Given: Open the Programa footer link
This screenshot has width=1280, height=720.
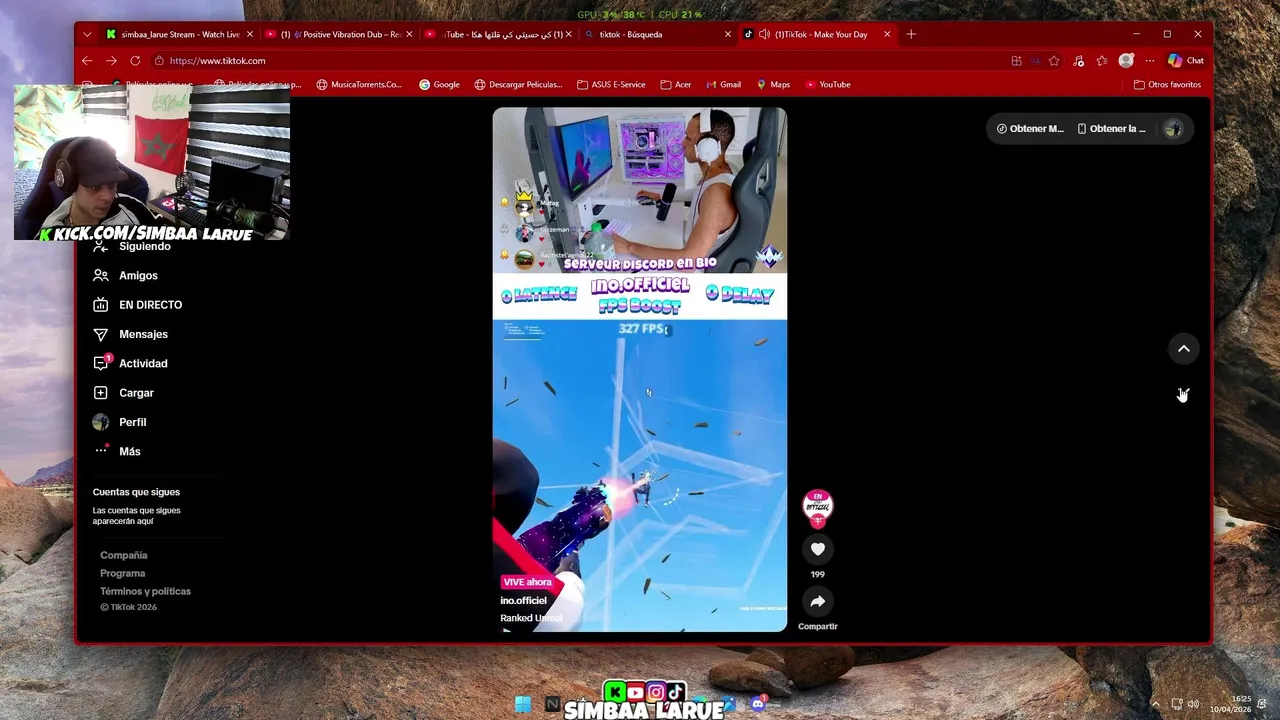Looking at the screenshot, I should 122,573.
